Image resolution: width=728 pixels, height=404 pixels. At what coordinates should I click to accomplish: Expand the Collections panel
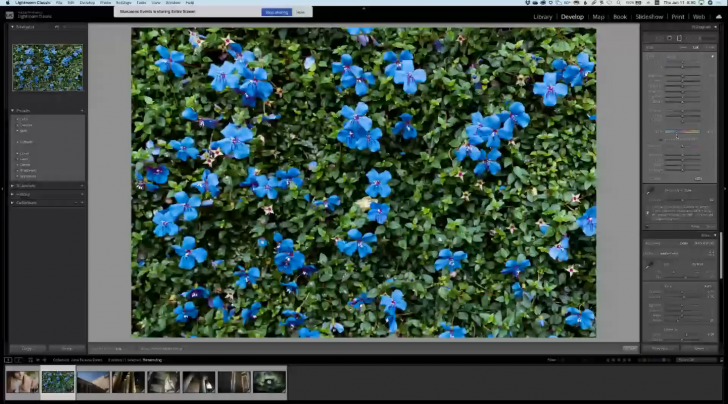click(x=12, y=203)
